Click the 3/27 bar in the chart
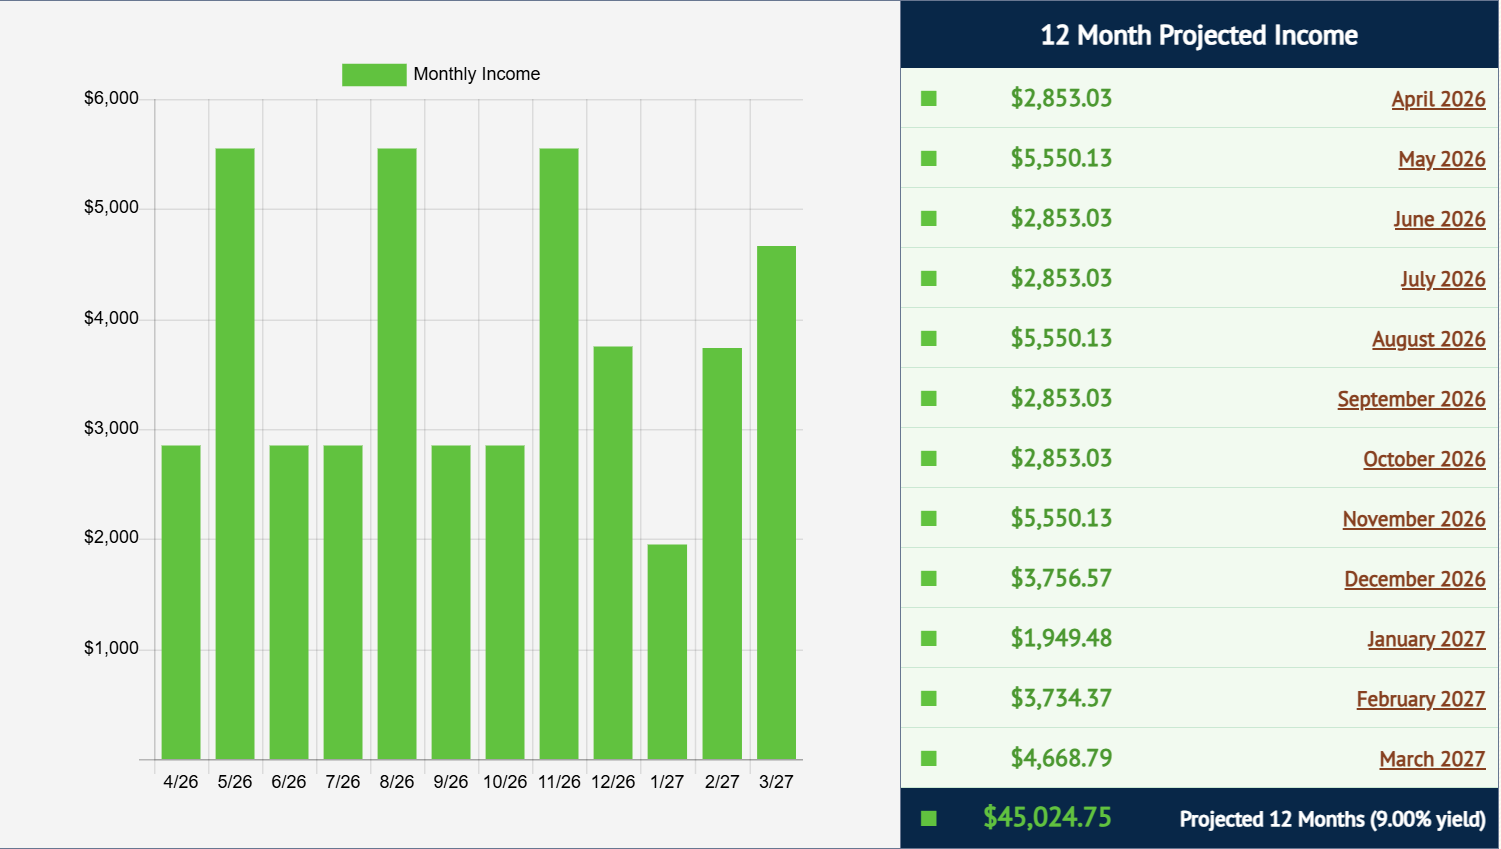Image resolution: width=1501 pixels, height=849 pixels. tap(776, 503)
